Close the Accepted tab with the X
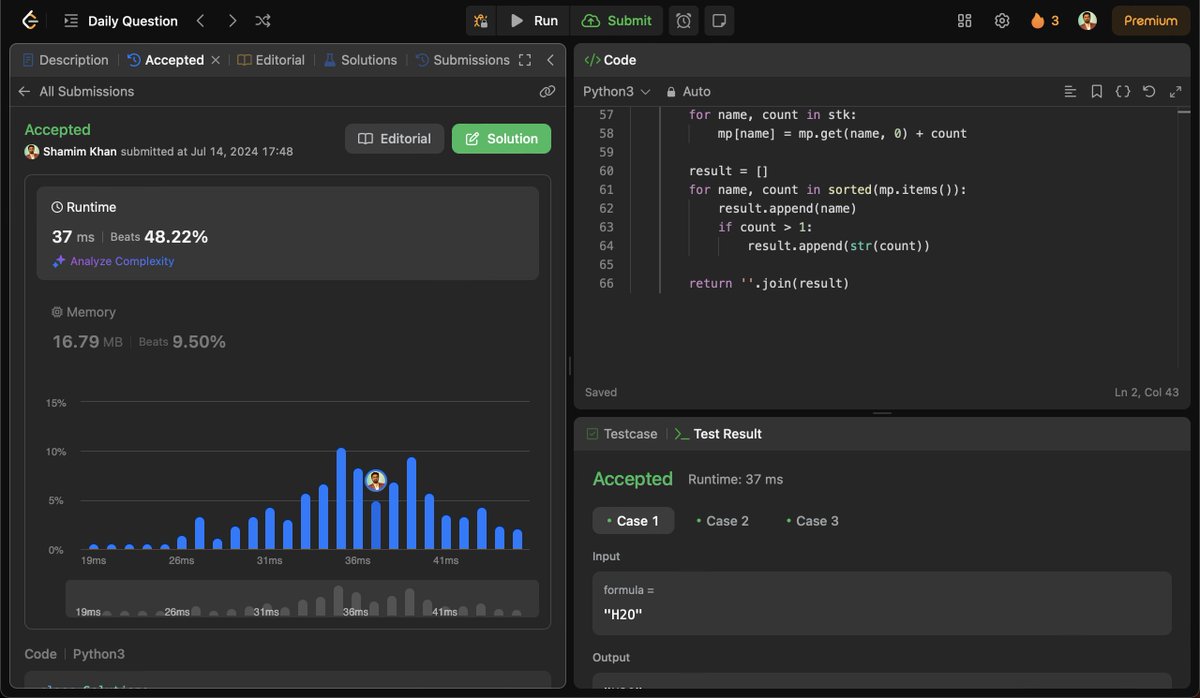1200x698 pixels. tap(215, 60)
